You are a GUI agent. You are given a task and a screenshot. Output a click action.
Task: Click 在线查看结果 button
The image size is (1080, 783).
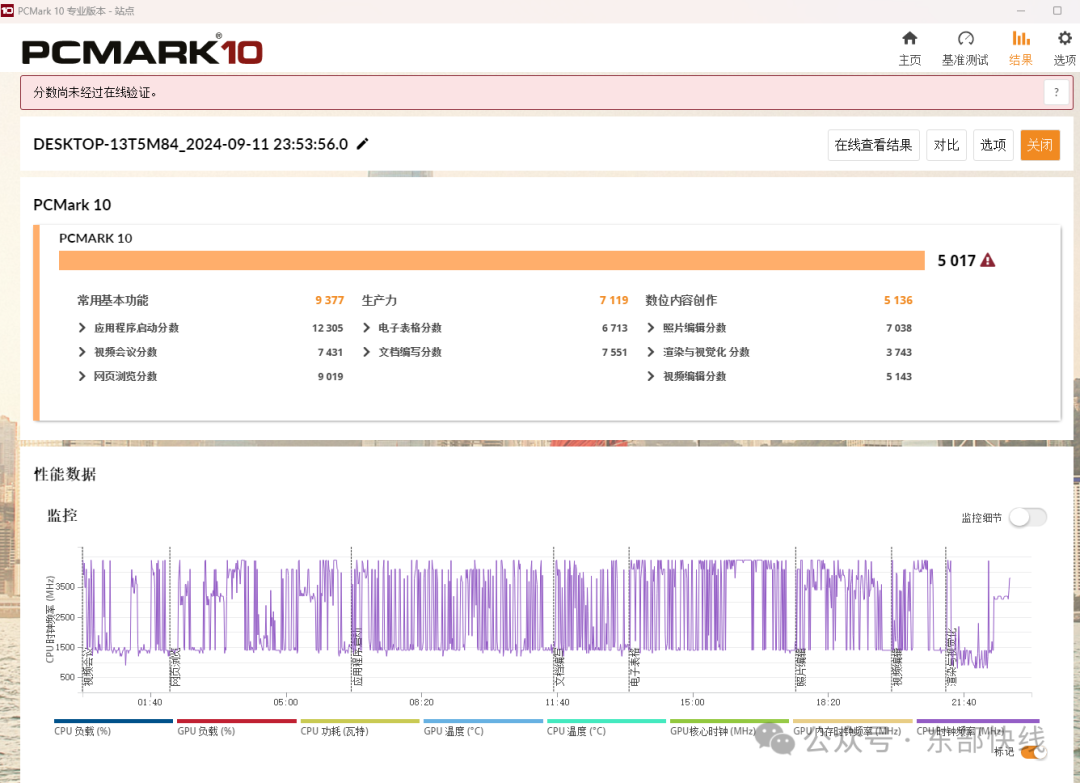pos(873,145)
